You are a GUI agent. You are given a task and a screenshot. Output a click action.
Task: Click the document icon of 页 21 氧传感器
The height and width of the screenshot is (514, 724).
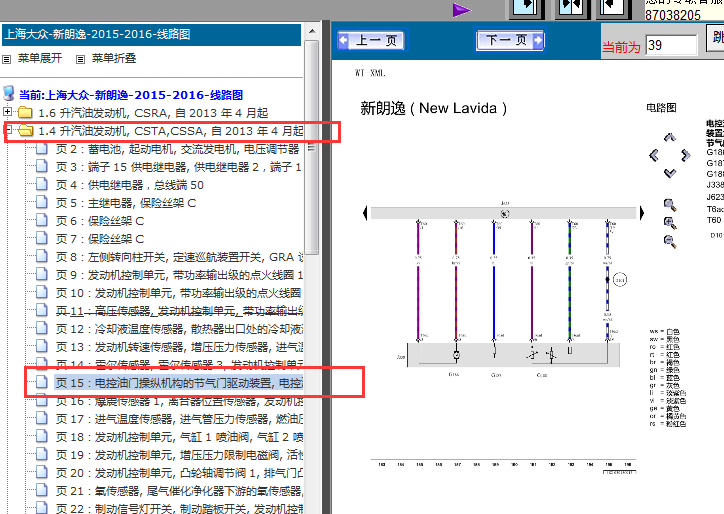click(42, 490)
